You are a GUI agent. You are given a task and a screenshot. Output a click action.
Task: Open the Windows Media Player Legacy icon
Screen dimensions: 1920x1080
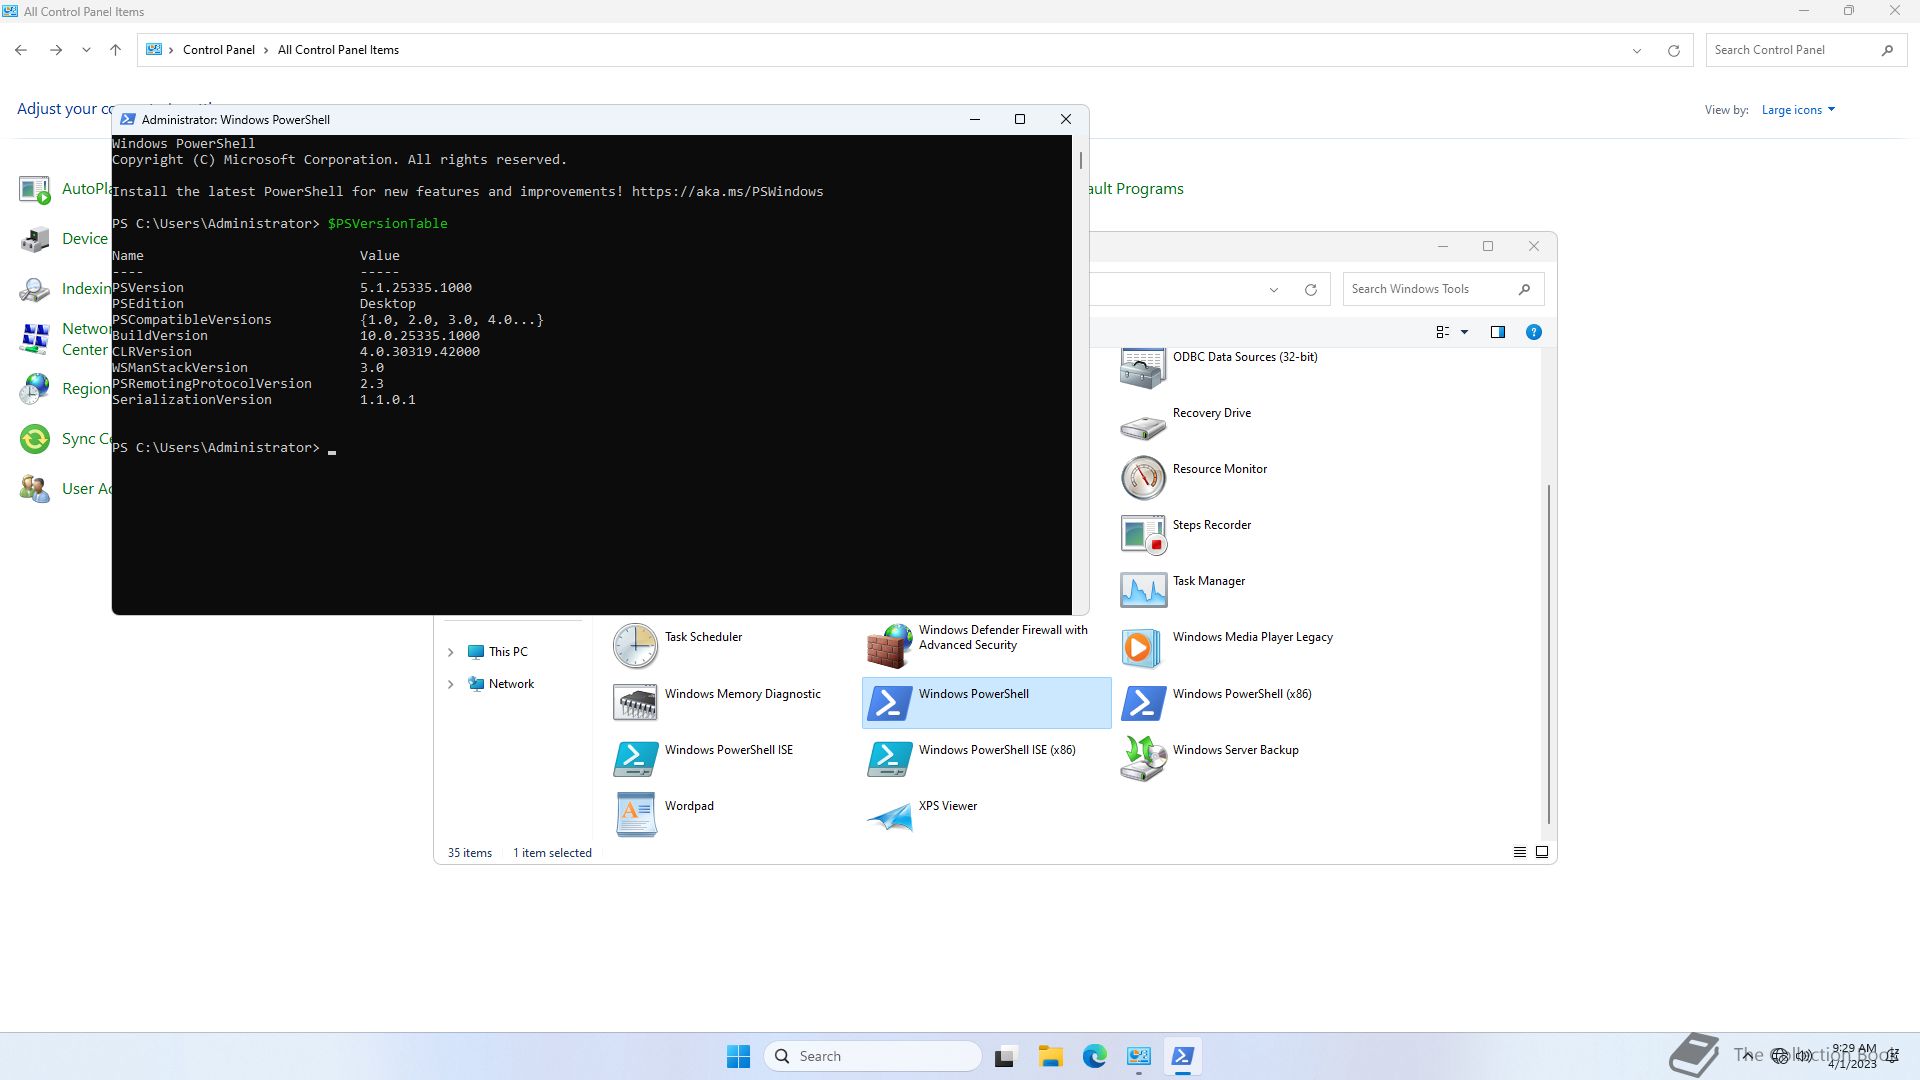1143,647
